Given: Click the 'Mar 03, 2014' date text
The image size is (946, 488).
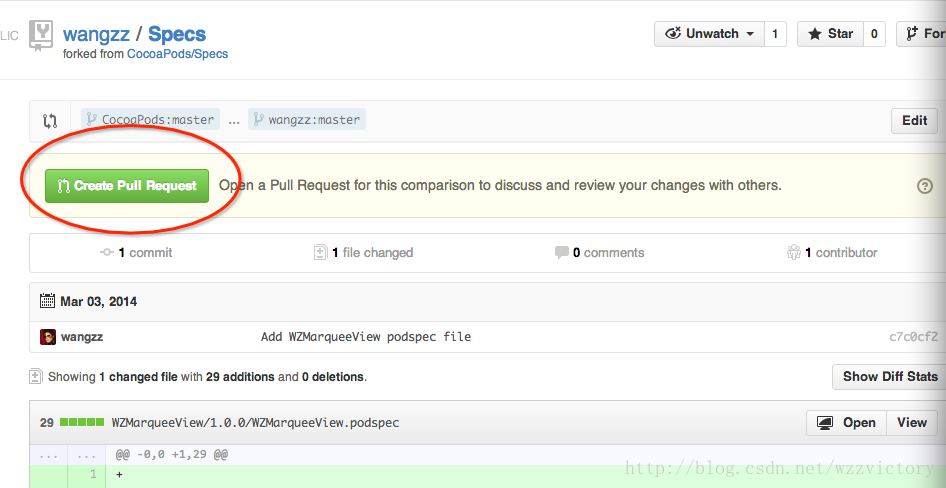Looking at the screenshot, I should pos(98,301).
